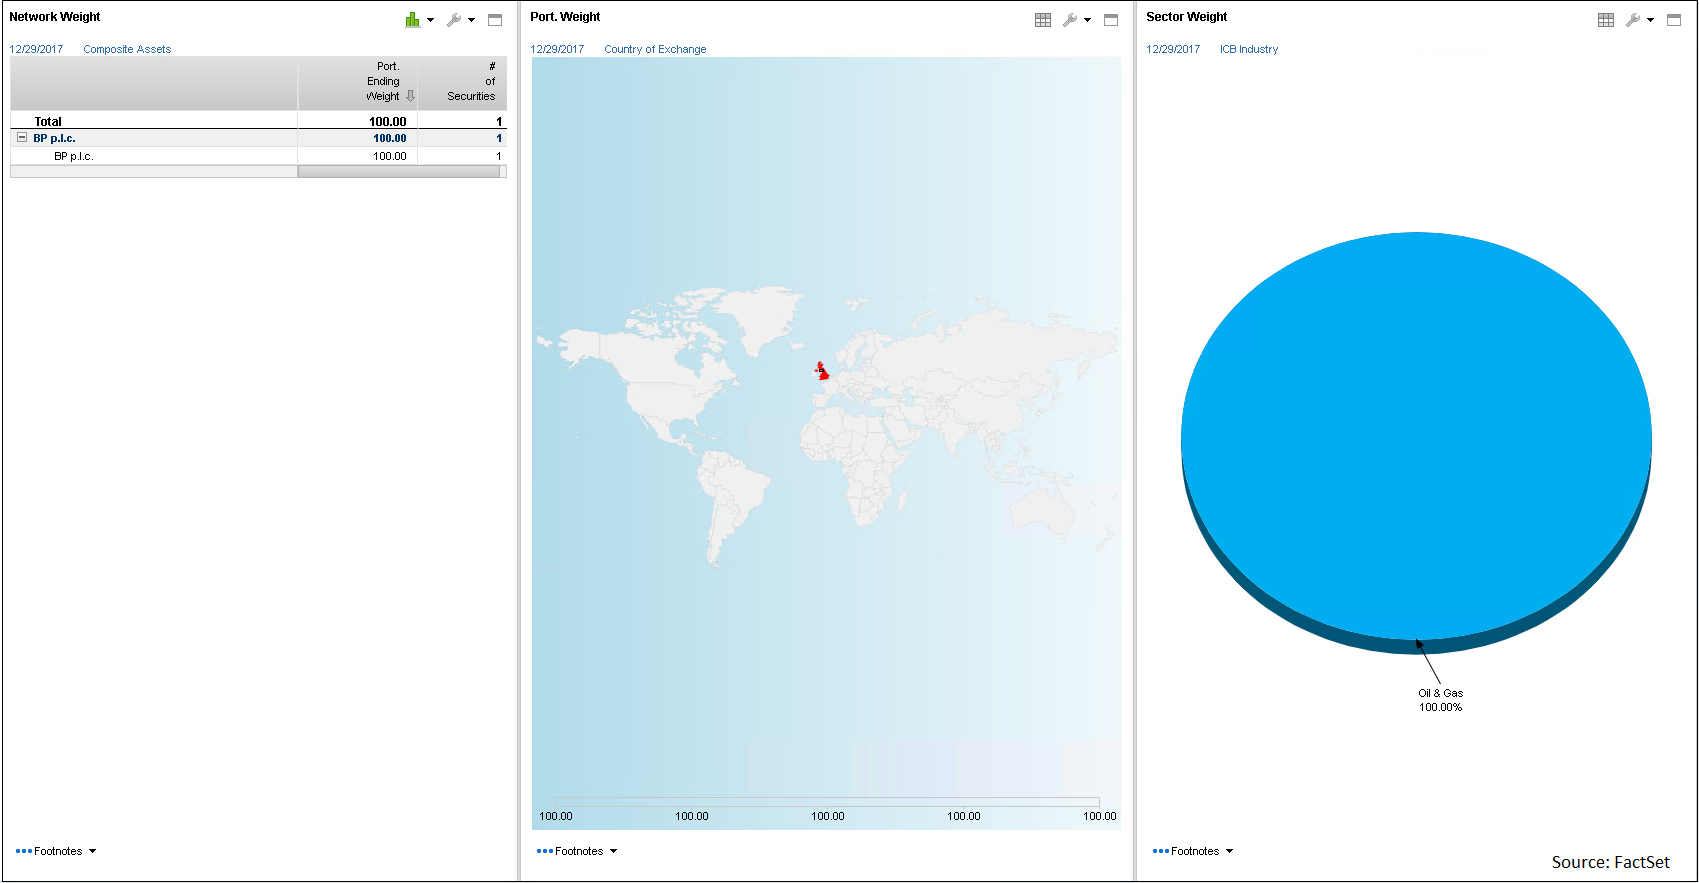Click the Oil & Gas 100.00% label
Screen dimensions: 1699x883
point(1440,700)
